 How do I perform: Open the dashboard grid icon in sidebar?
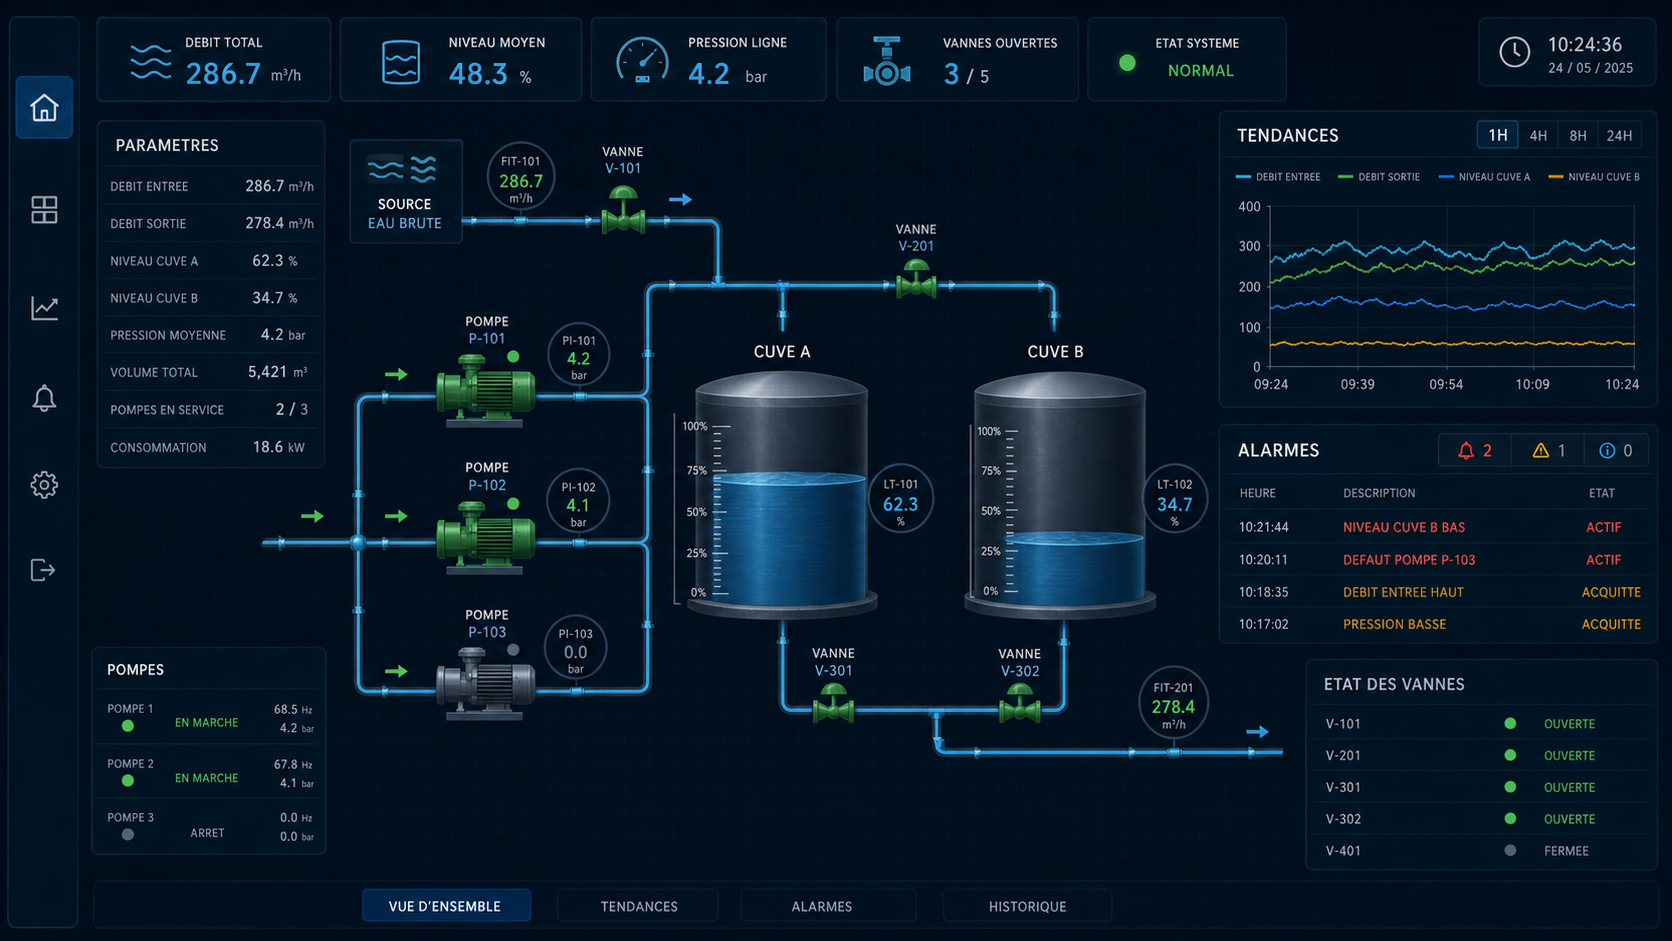coord(44,210)
